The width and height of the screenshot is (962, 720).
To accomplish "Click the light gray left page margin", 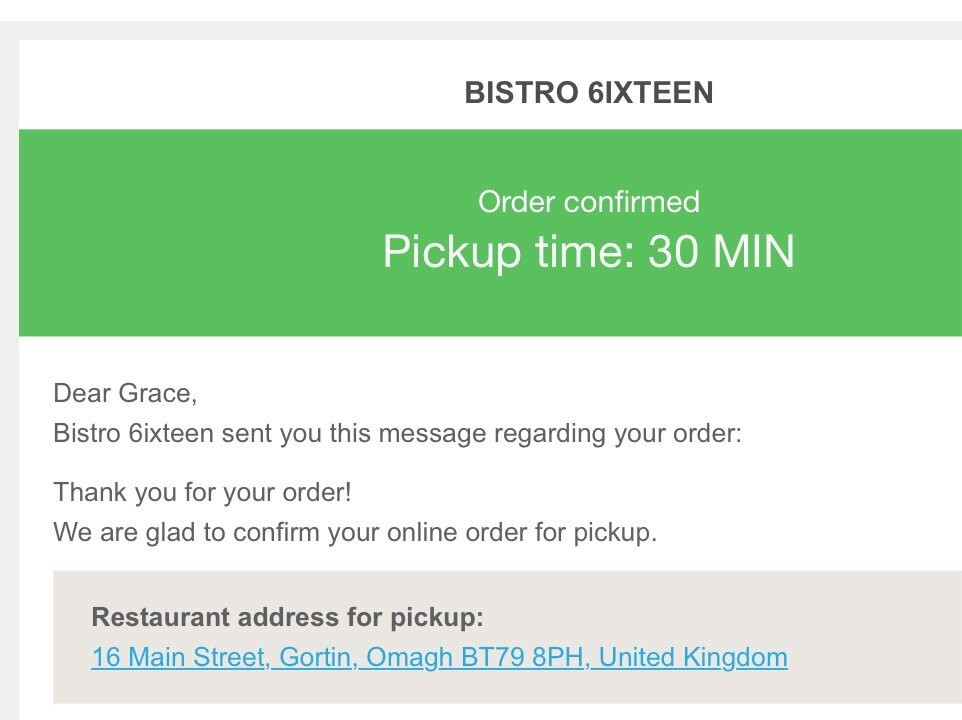I will [8, 400].
